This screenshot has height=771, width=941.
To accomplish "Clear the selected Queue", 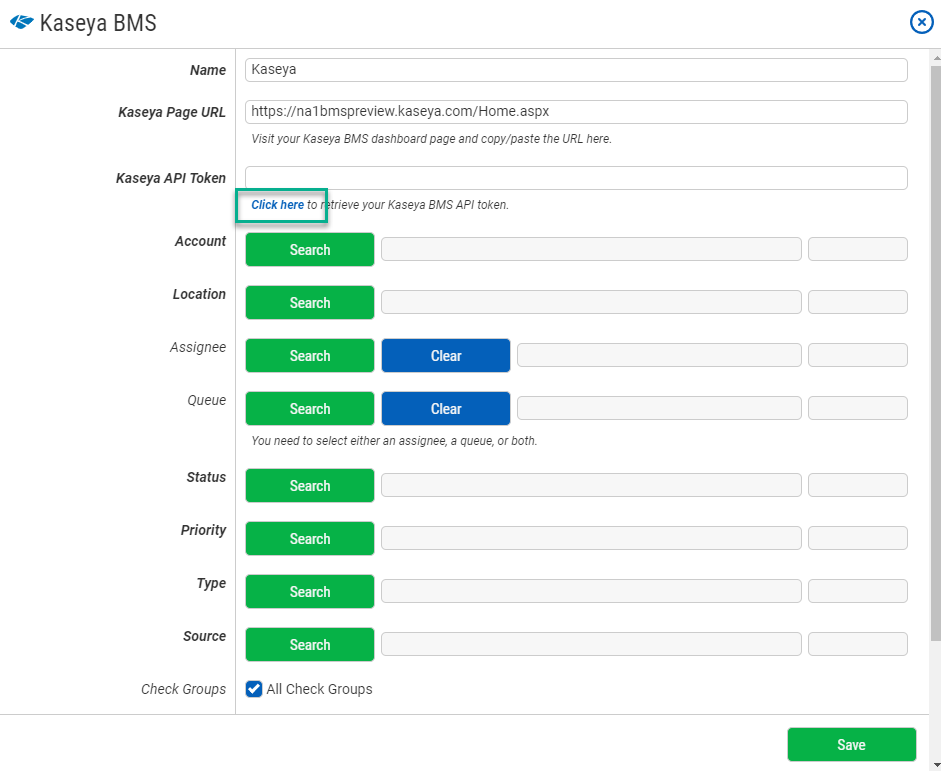I will tap(445, 408).
